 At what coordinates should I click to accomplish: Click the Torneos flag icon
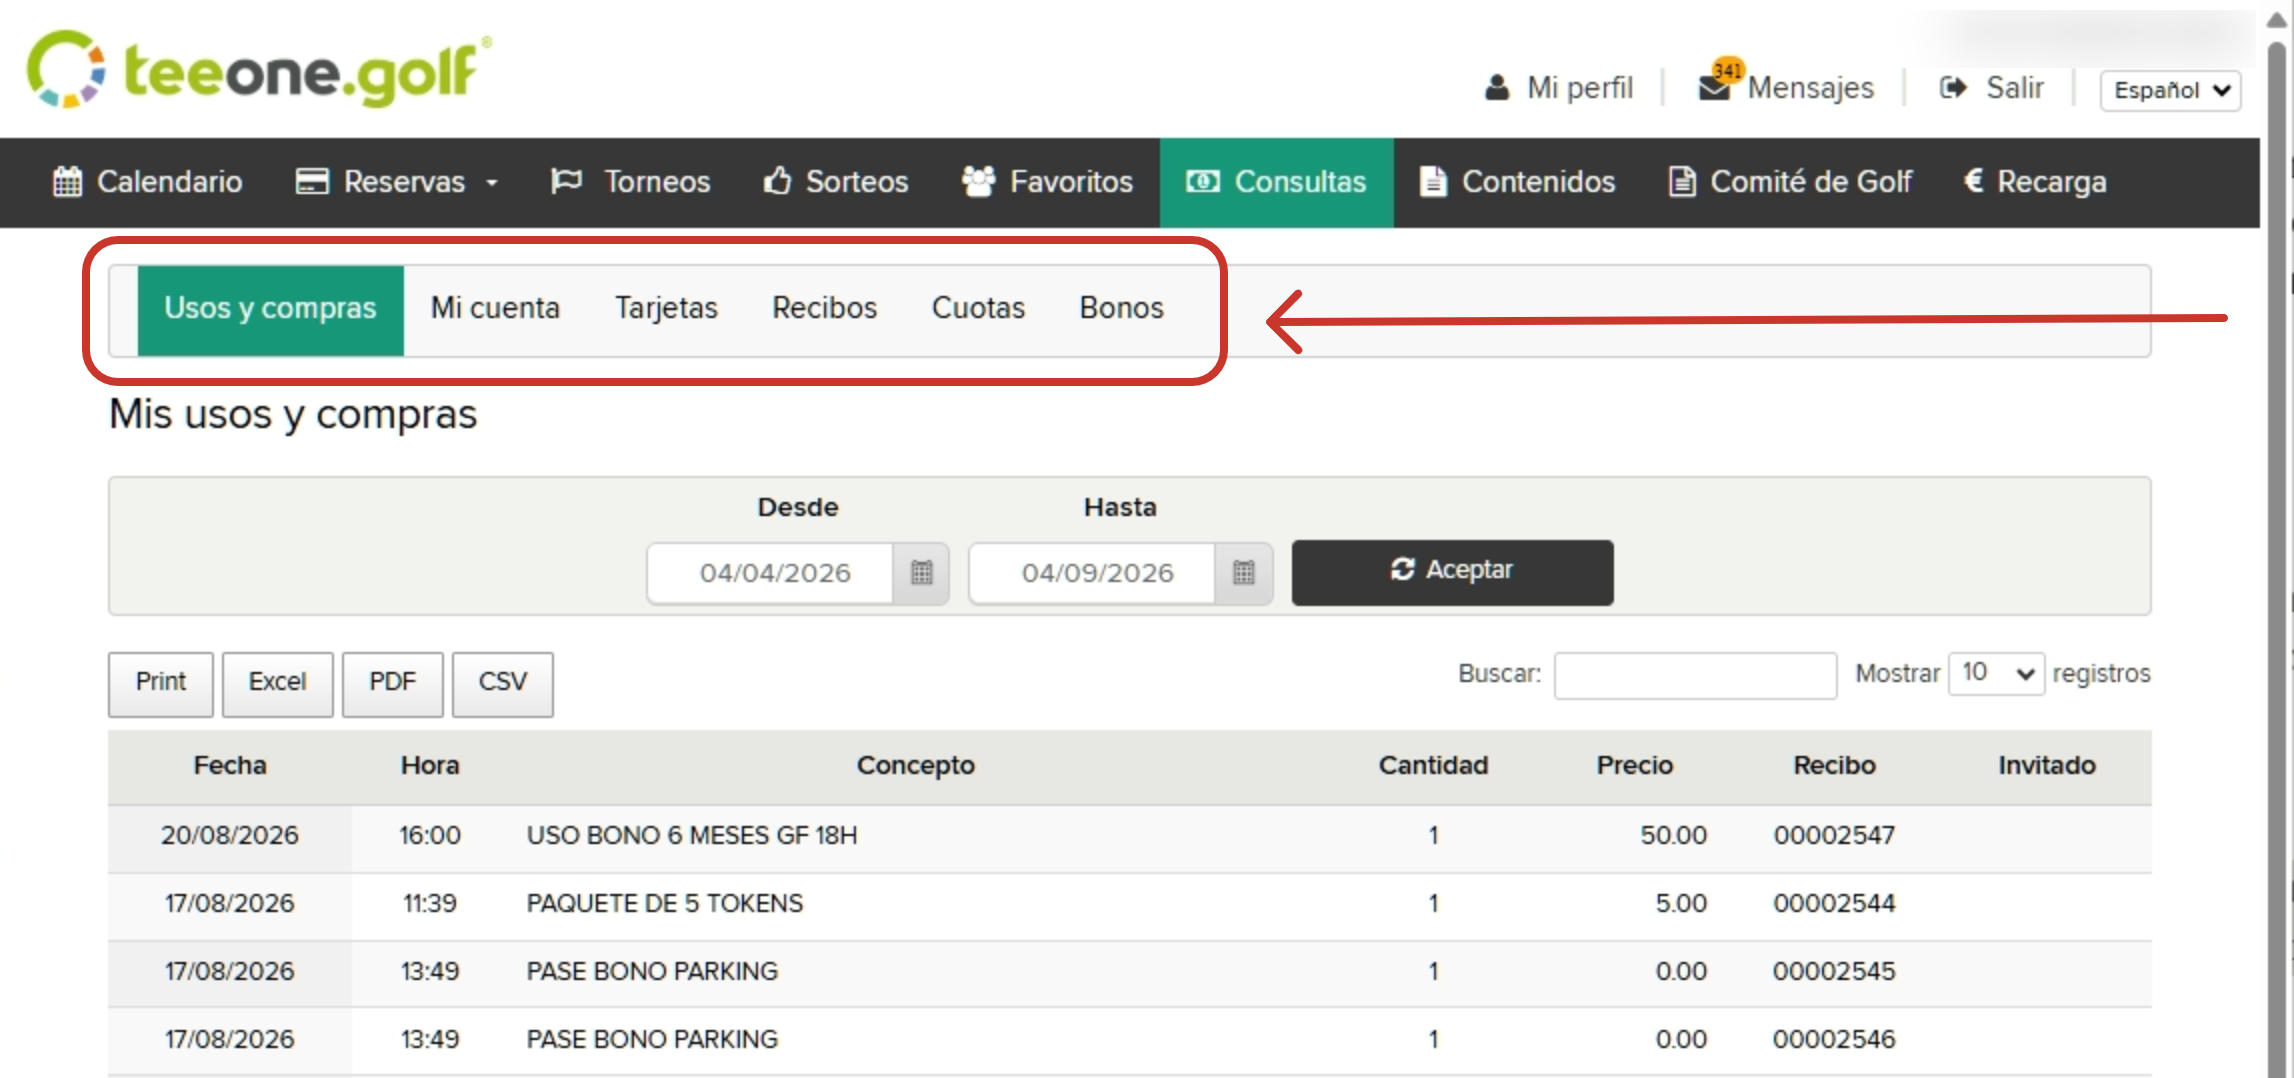(566, 181)
